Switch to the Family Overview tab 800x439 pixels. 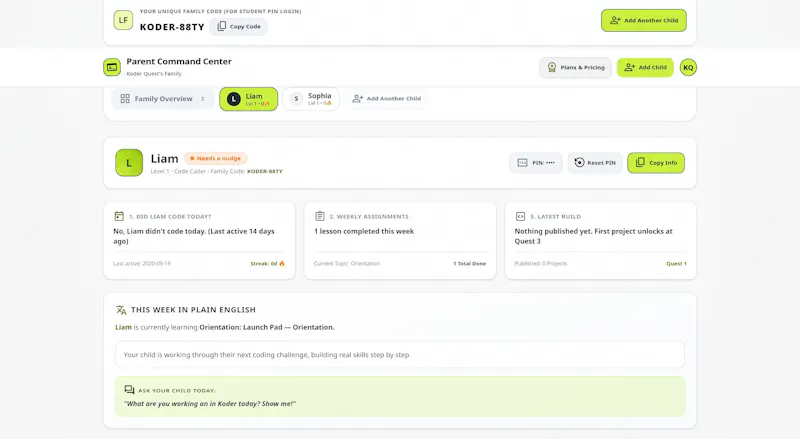162,99
